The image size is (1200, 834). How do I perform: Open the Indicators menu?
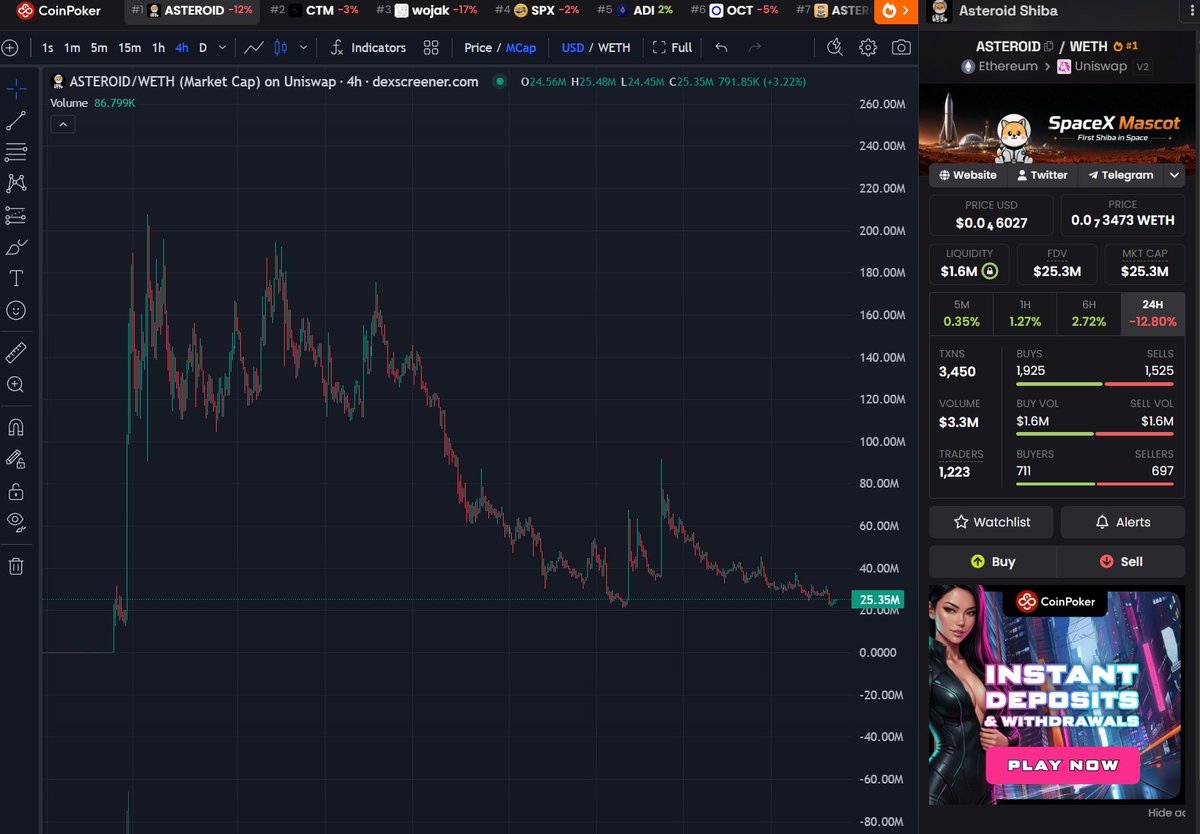coord(367,47)
